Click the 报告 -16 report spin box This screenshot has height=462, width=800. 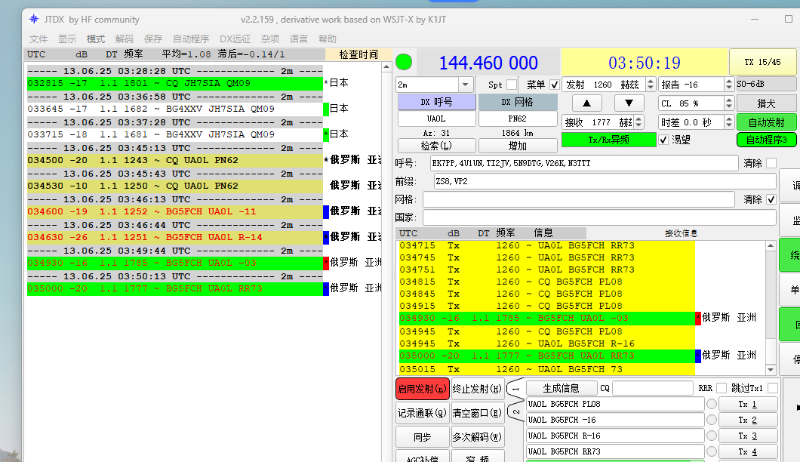[x=696, y=84]
